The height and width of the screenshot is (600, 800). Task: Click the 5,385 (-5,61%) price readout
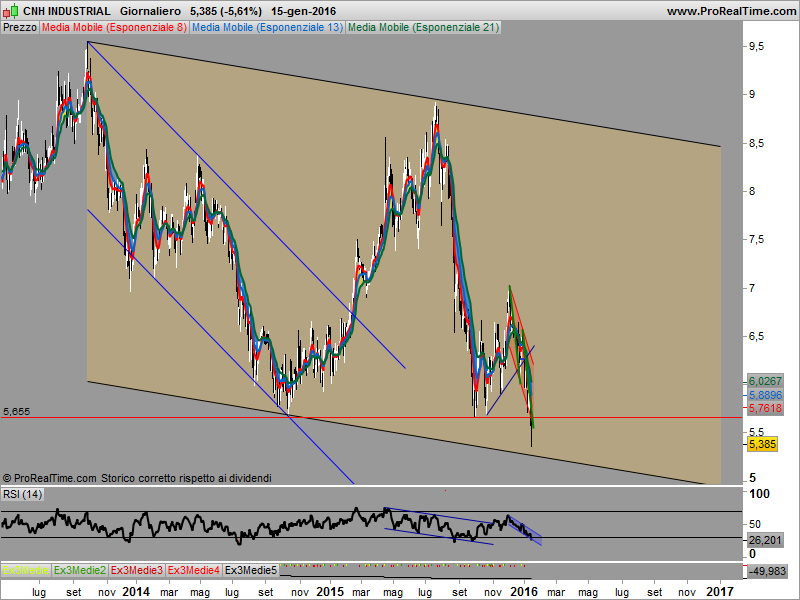tap(226, 11)
